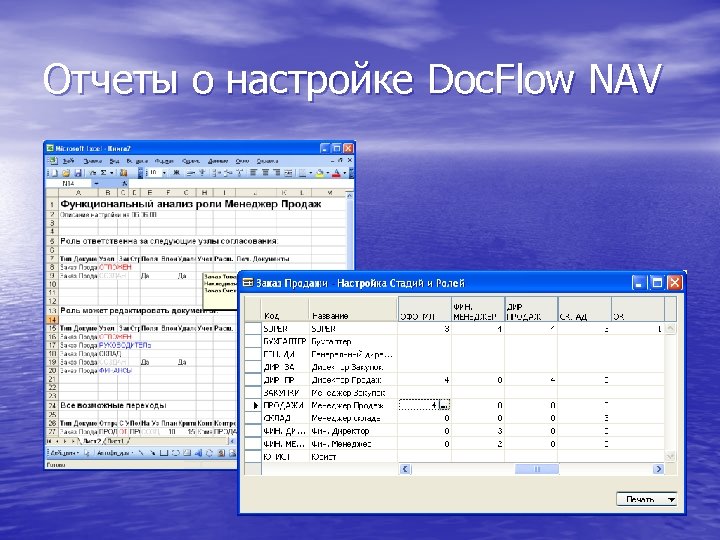Click the Name Box showing N14
Image resolution: width=720 pixels, height=540 pixels.
(x=68, y=183)
